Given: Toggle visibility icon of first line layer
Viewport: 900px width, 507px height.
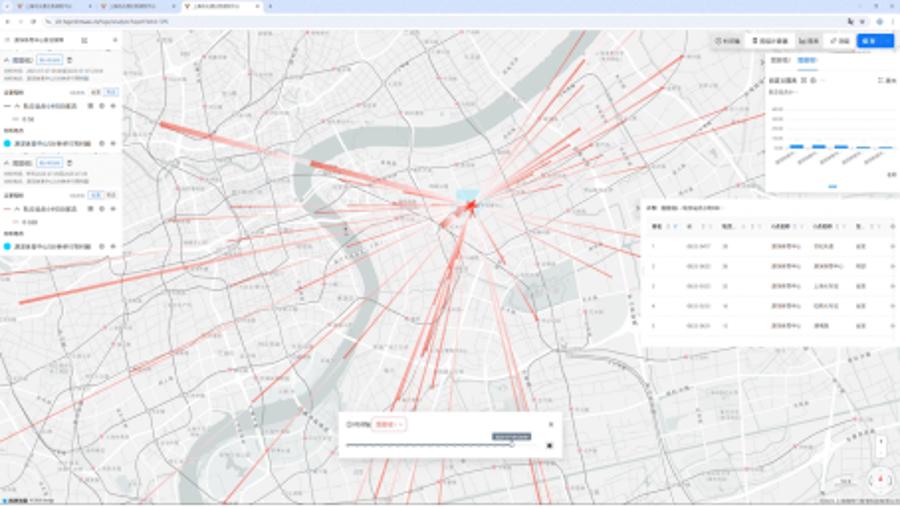Looking at the screenshot, I should click(102, 105).
